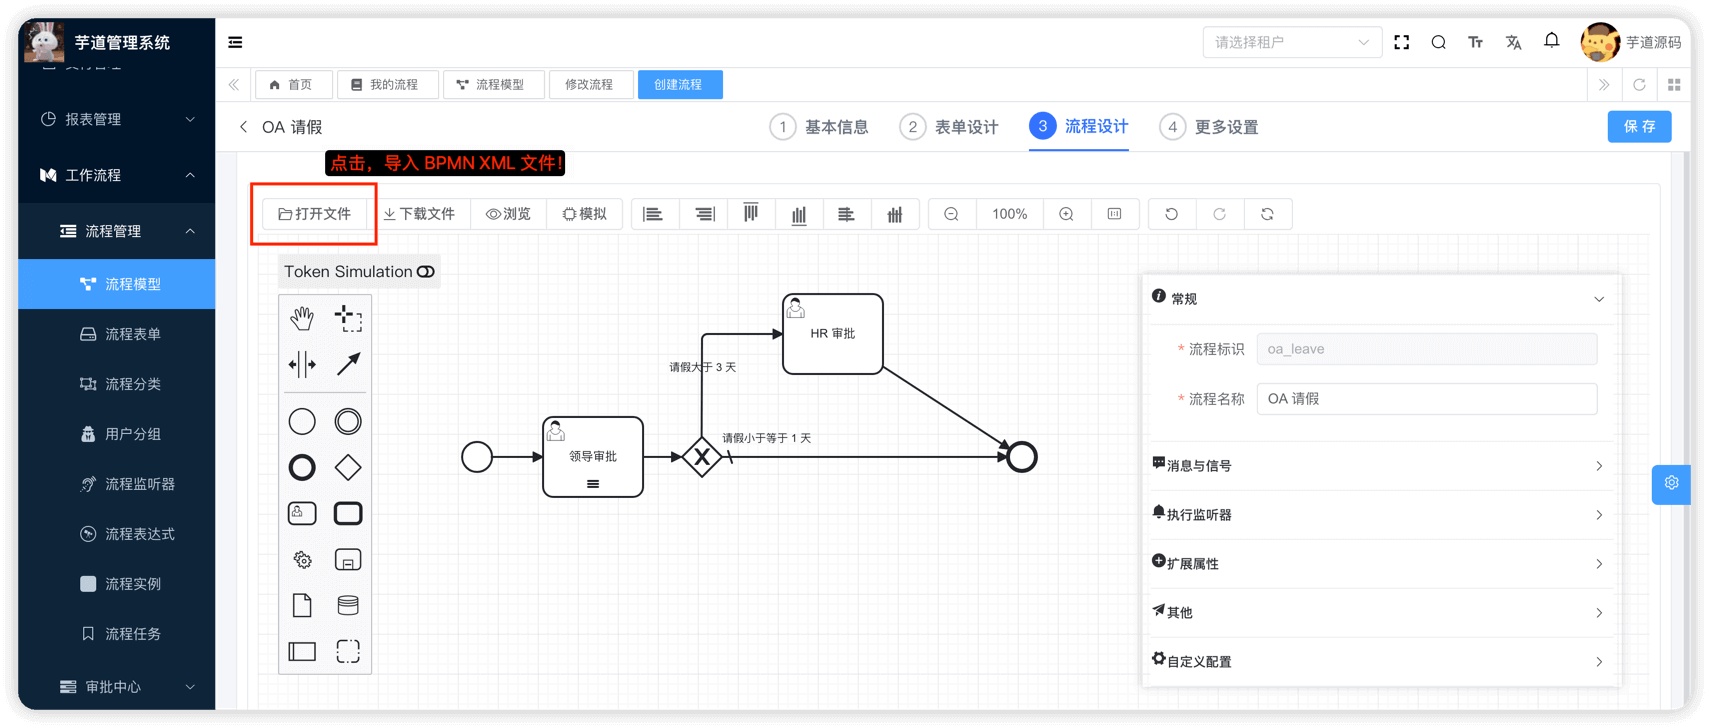Click the 流程名称 input field

click(x=1426, y=399)
